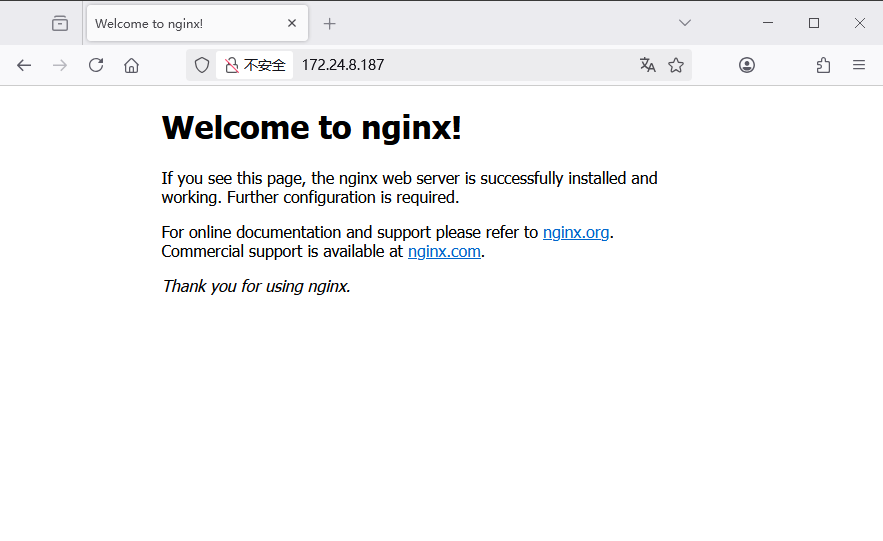
Task: Bookmark this page with the star
Action: click(676, 65)
